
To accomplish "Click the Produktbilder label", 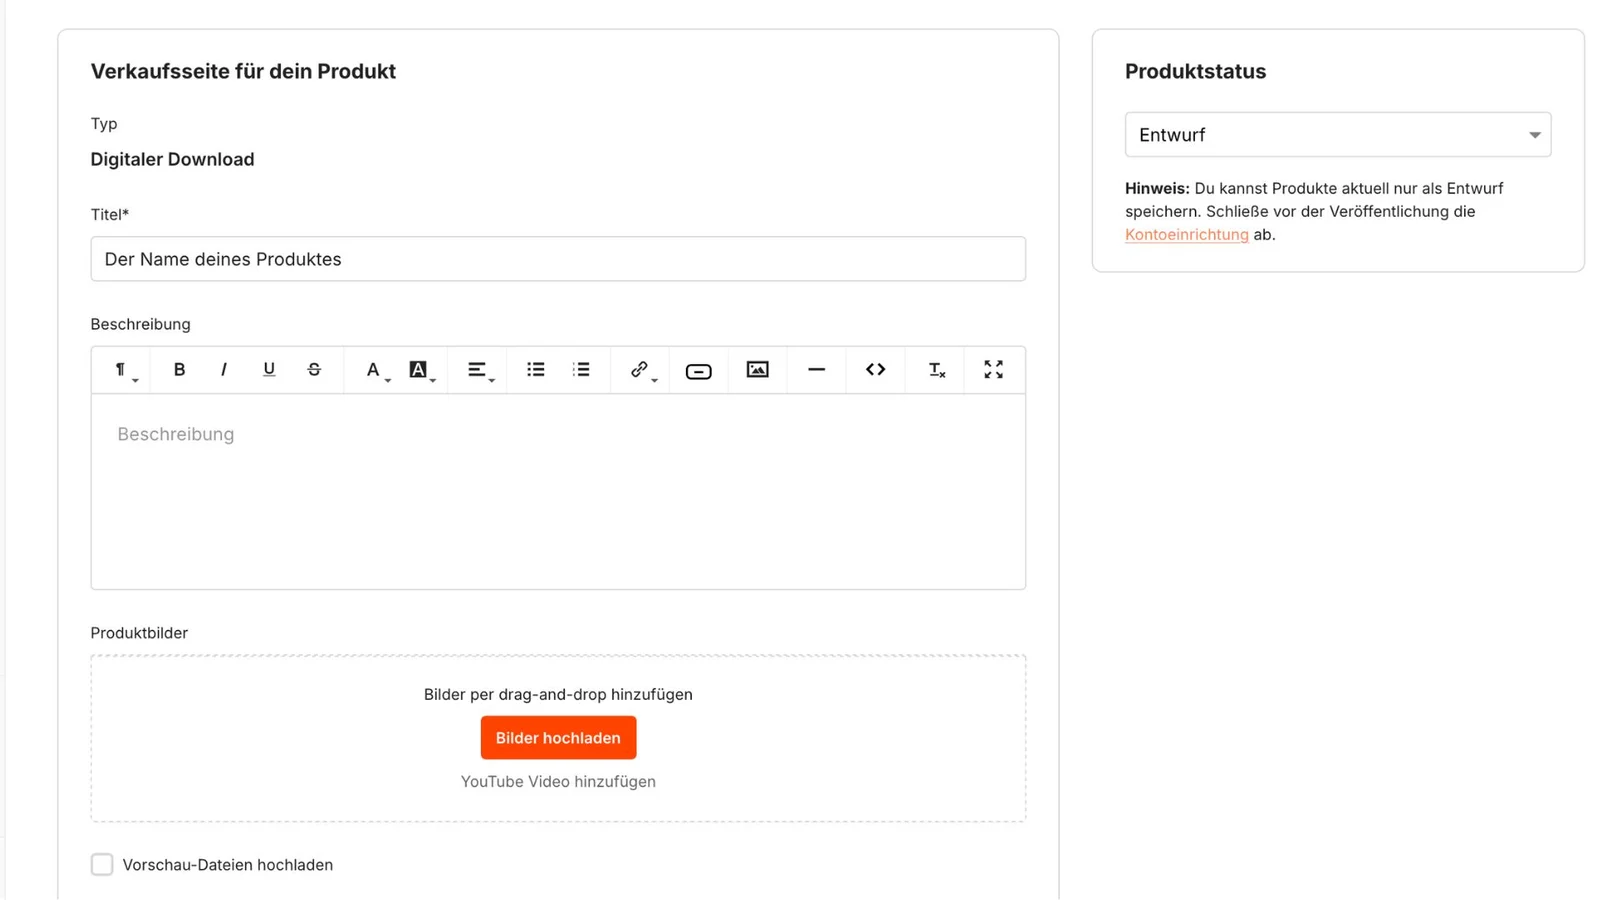I will [x=139, y=633].
